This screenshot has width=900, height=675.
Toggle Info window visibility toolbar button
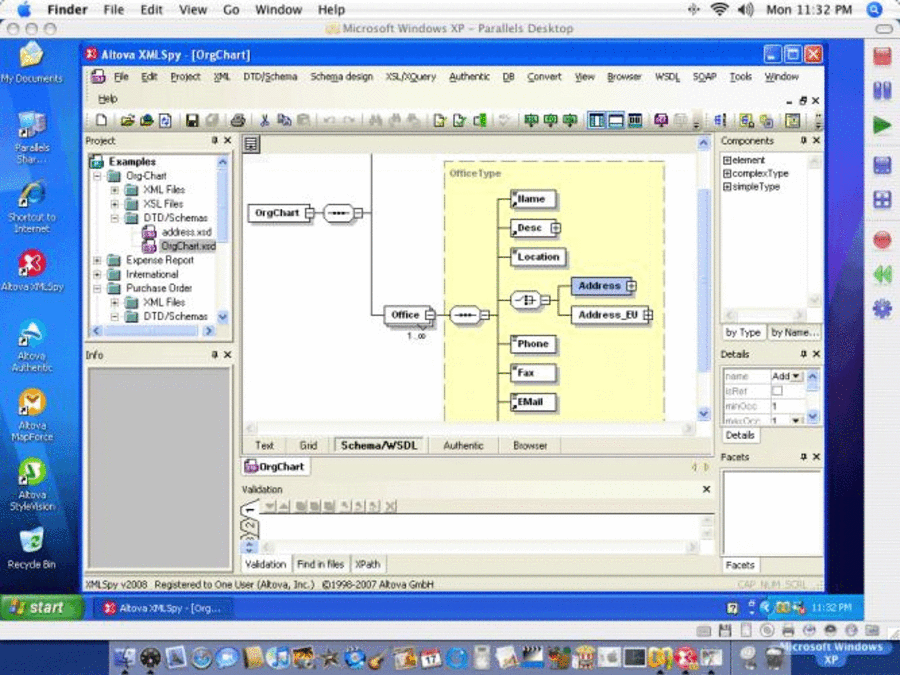click(x=616, y=120)
